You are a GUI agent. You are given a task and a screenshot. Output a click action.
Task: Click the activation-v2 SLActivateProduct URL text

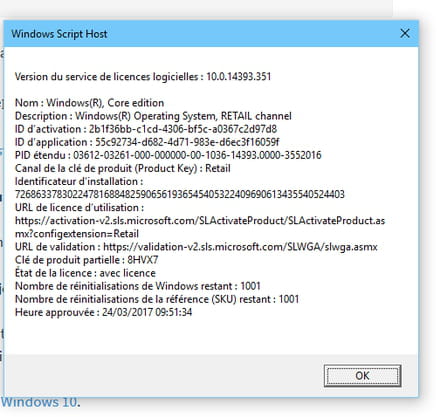200,227
